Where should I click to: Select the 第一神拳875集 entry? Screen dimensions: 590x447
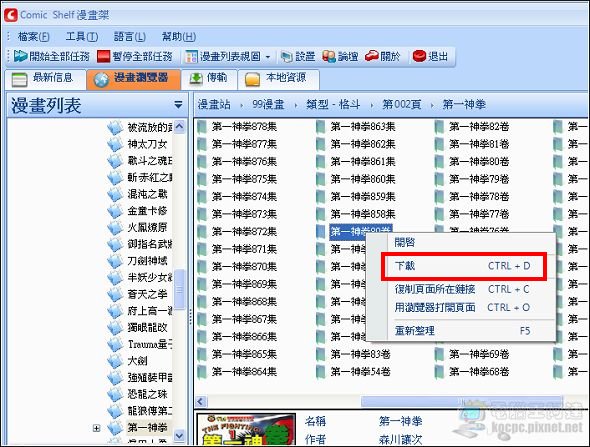click(x=244, y=179)
